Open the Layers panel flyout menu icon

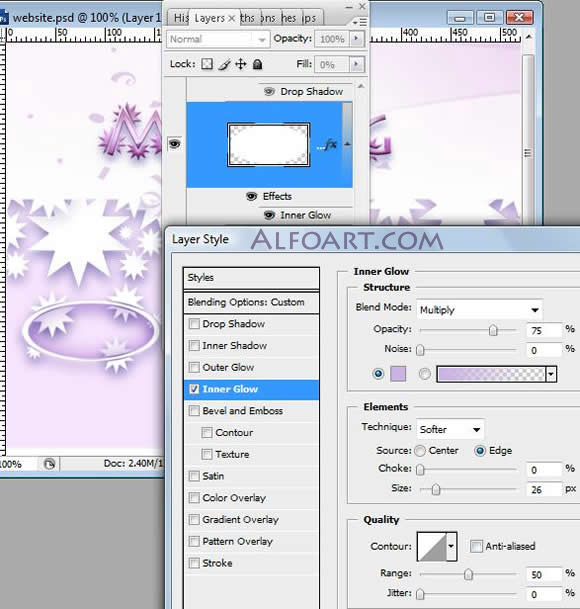click(x=360, y=22)
